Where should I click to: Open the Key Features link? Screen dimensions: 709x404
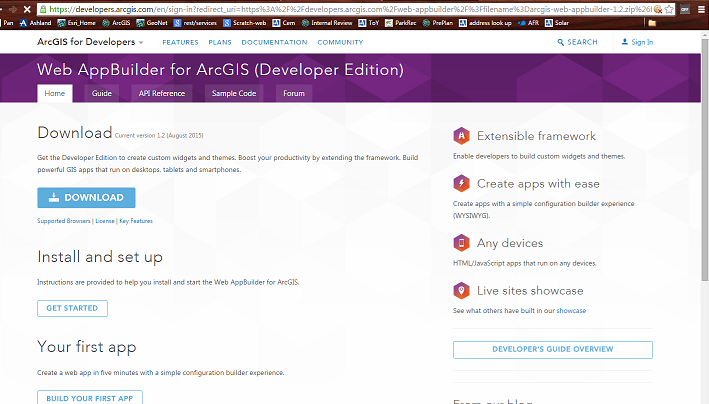(x=136, y=221)
